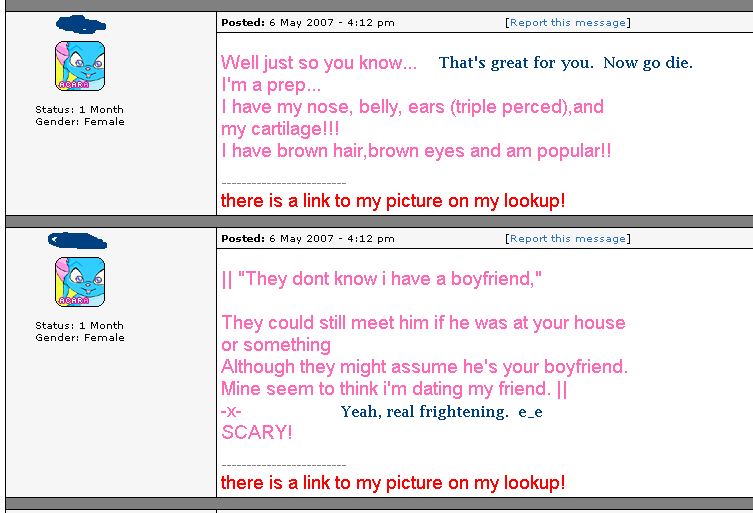Click the Acara avatar in second post
753x513 pixels.
point(80,282)
